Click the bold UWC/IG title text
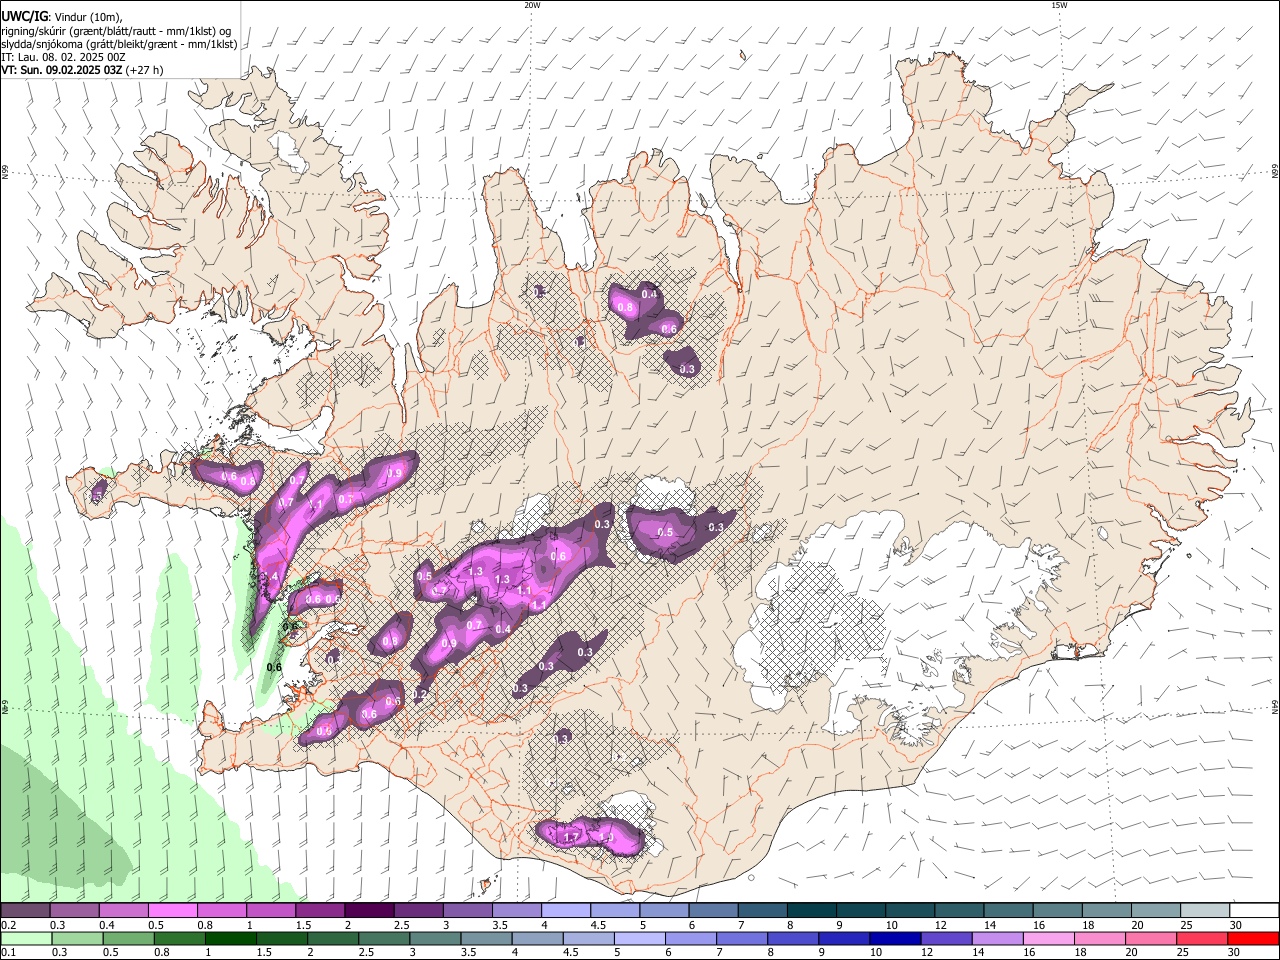The image size is (1280, 960). [x=24, y=16]
